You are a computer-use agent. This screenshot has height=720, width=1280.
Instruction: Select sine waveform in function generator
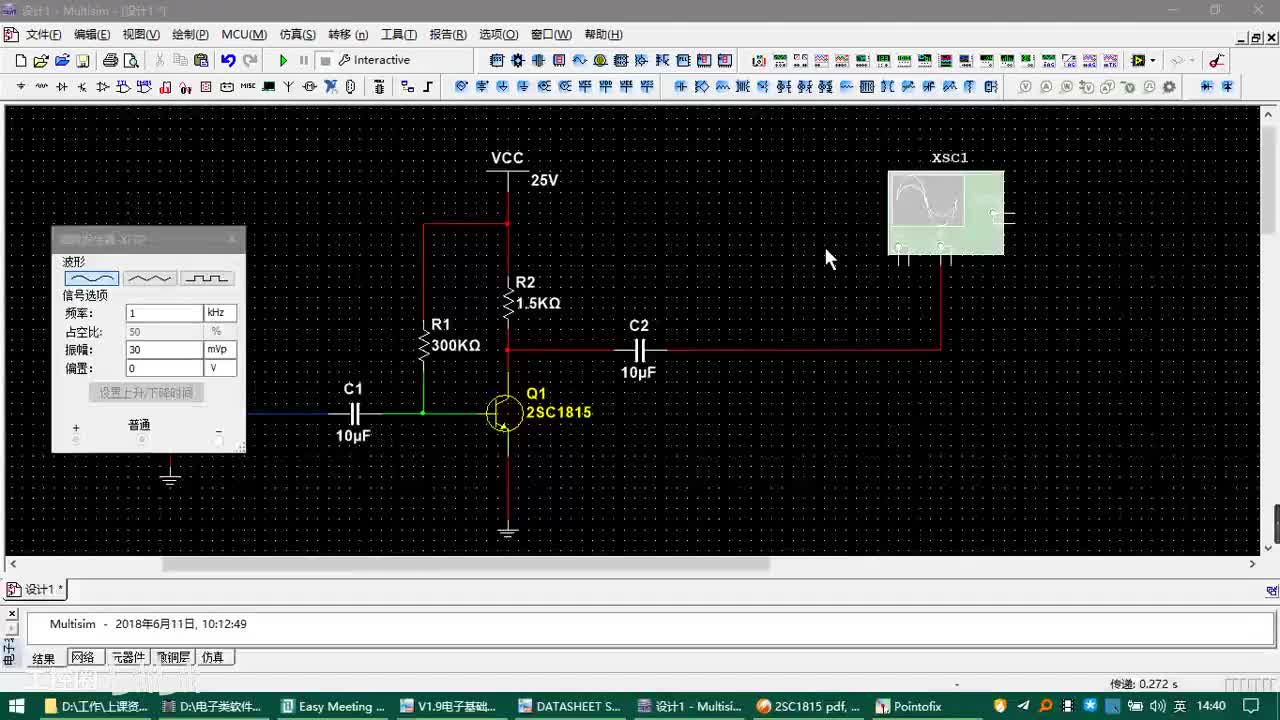[91, 279]
